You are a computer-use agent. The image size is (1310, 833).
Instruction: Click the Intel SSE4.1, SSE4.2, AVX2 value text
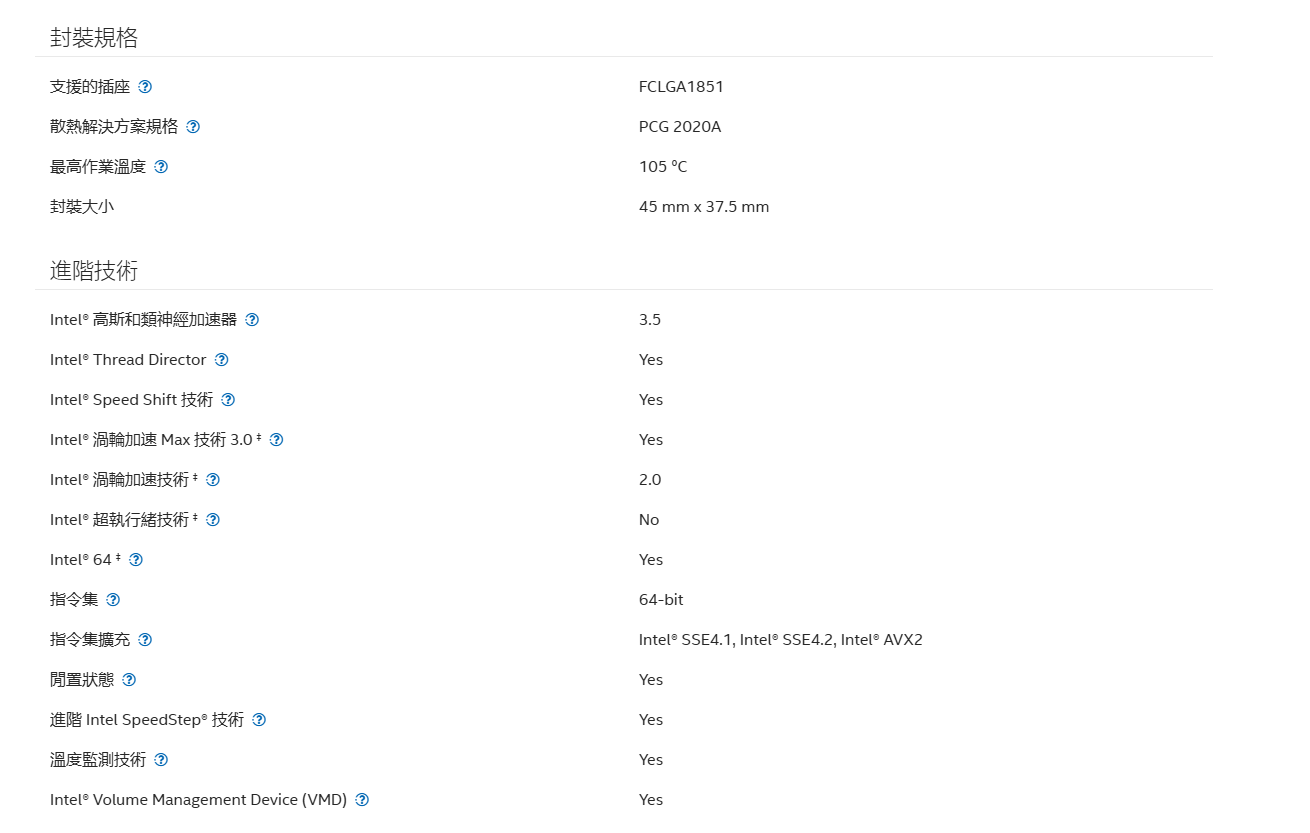point(781,640)
